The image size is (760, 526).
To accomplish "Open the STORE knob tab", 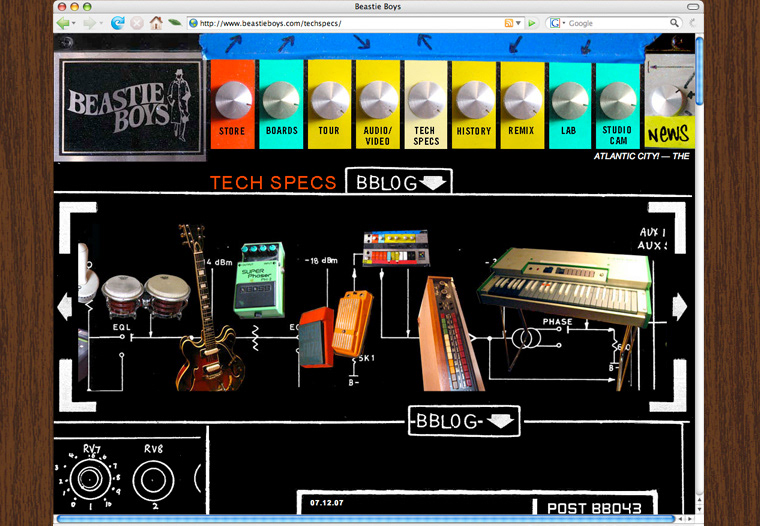I will pyautogui.click(x=233, y=104).
